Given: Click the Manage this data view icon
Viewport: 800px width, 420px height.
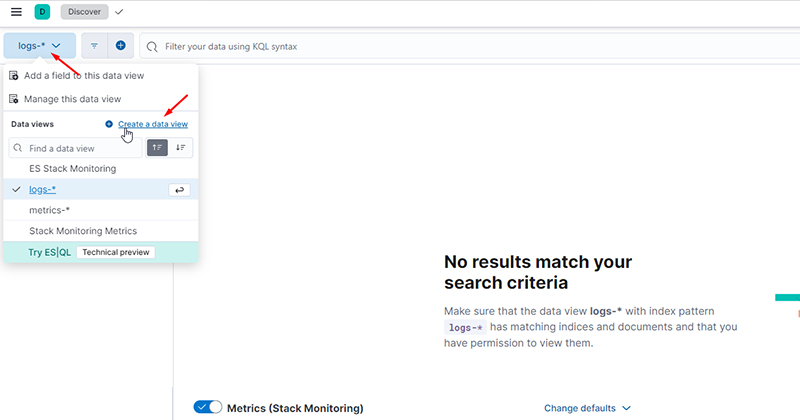Looking at the screenshot, I should click(x=14, y=99).
